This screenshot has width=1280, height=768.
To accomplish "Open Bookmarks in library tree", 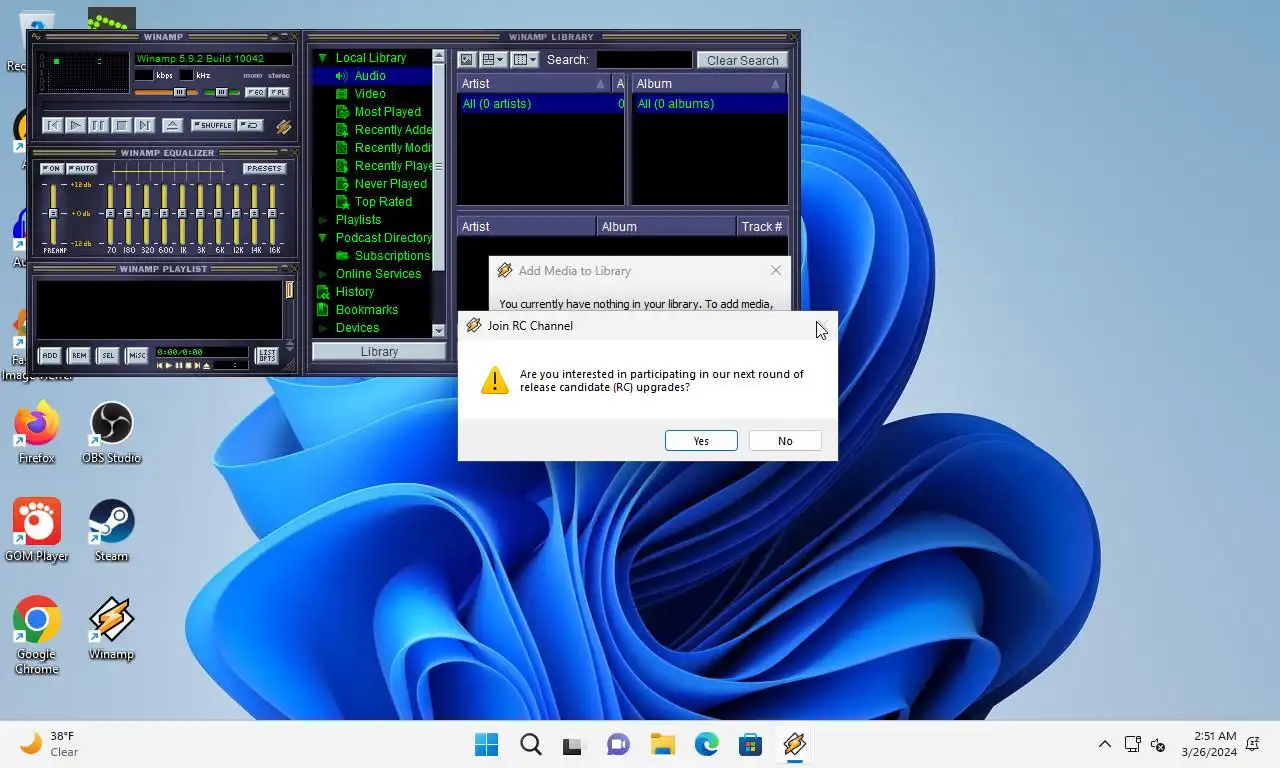I will pos(367,310).
